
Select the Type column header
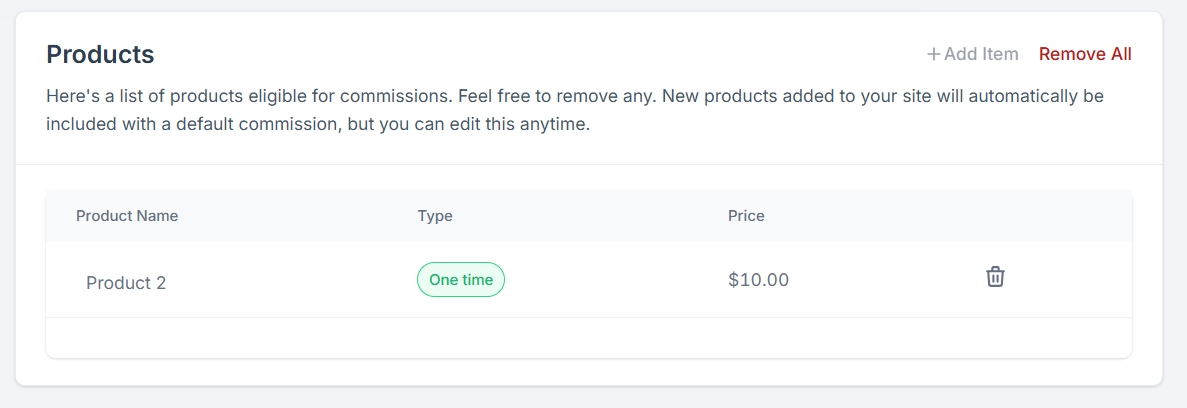pos(435,216)
